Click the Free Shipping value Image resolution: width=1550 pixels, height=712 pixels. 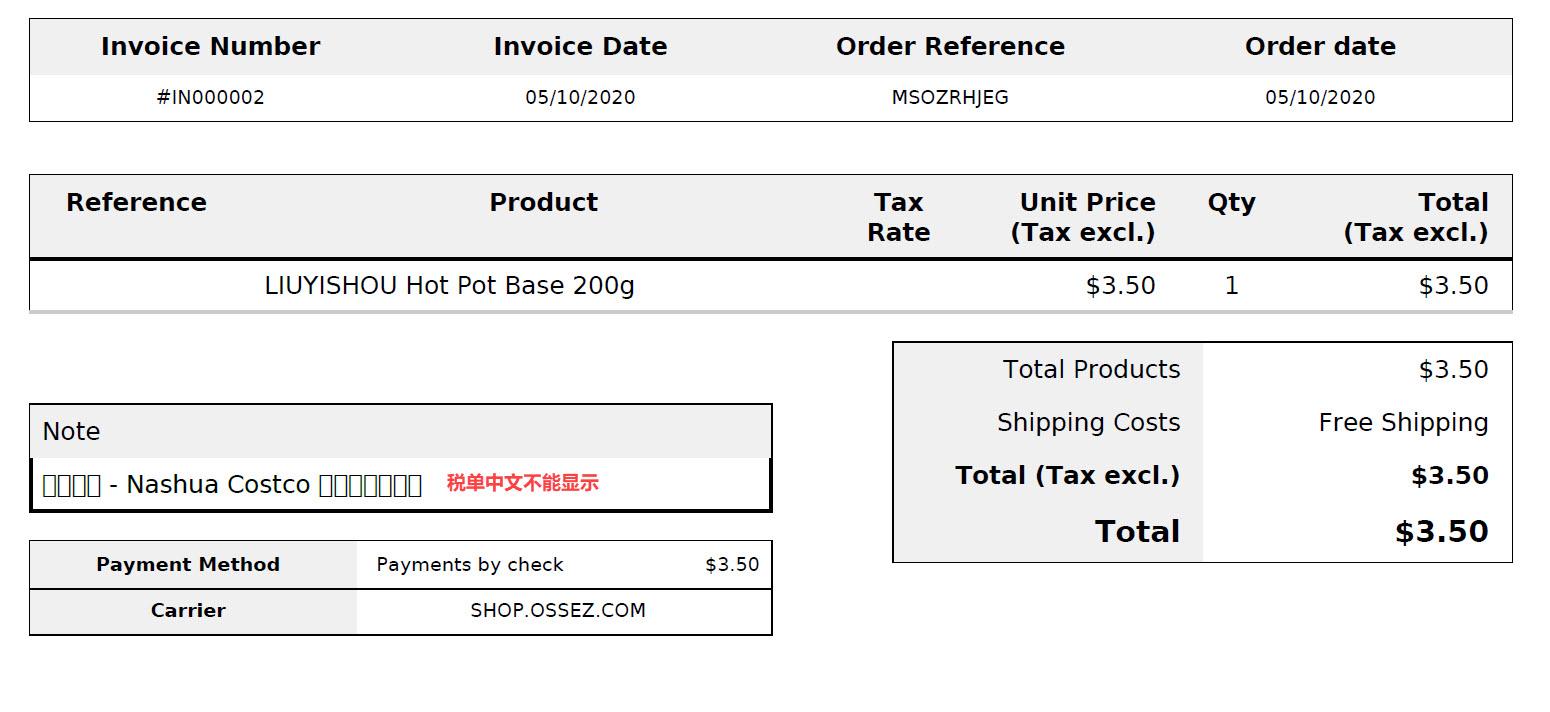1403,423
